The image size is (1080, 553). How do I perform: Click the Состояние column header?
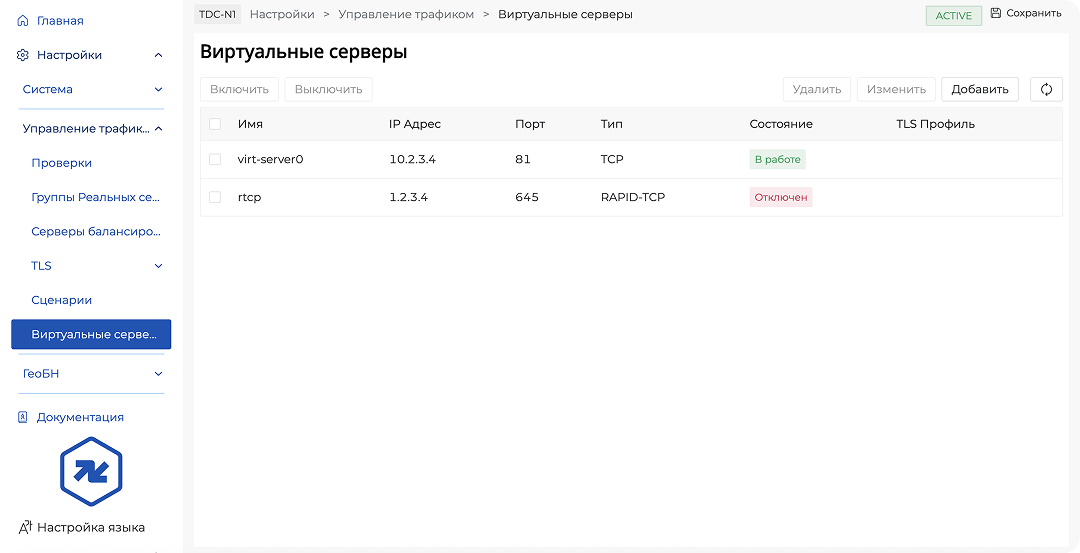(x=780, y=124)
